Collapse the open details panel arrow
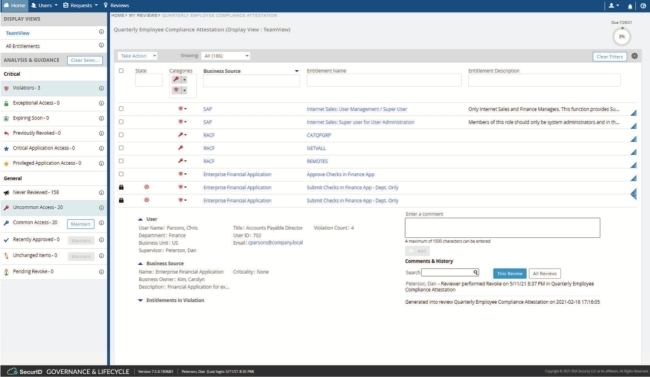650x377 pixels. tap(633, 194)
